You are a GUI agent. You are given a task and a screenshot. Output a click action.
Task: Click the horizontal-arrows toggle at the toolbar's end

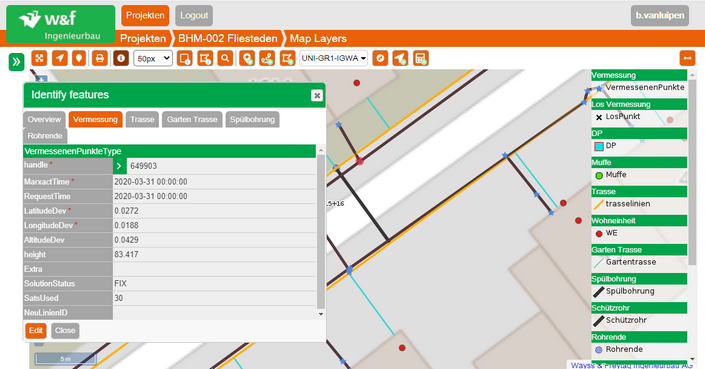(687, 58)
